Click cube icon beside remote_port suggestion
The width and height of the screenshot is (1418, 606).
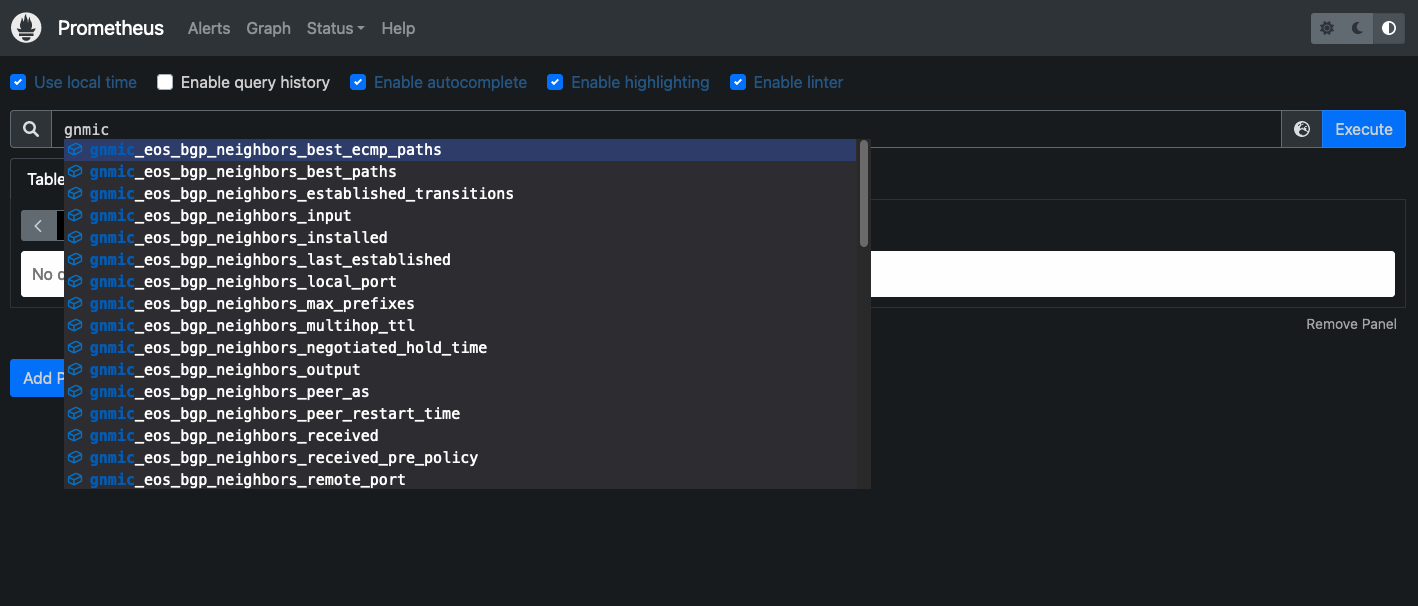[x=76, y=480]
